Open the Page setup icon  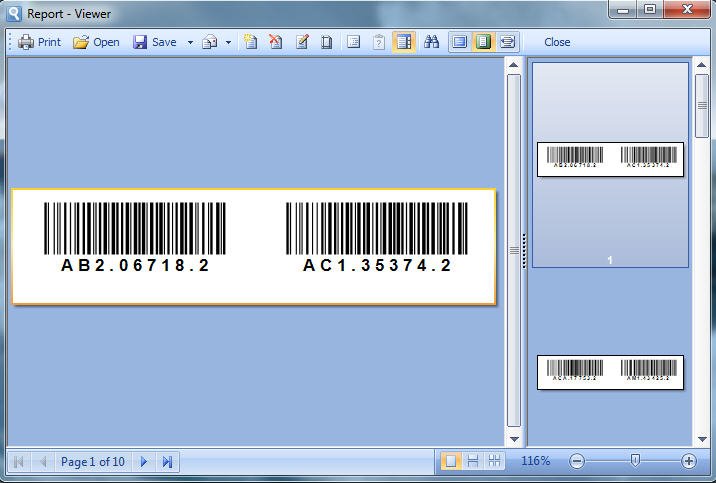tap(326, 42)
